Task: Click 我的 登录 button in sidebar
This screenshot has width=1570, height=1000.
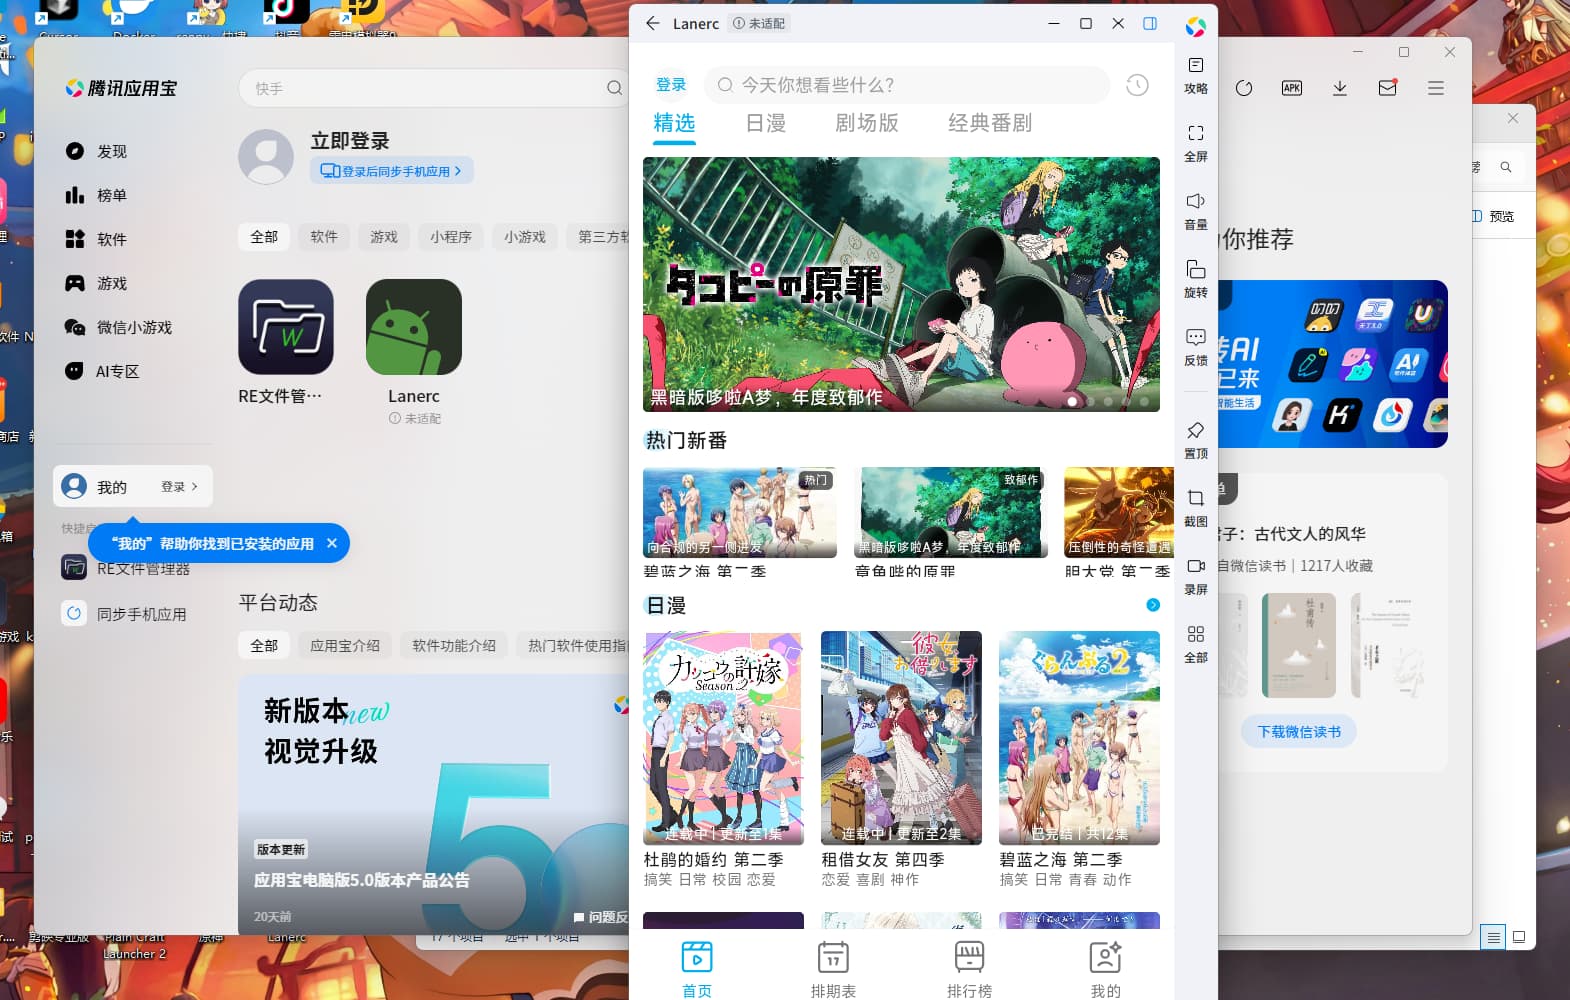Action: click(x=133, y=487)
